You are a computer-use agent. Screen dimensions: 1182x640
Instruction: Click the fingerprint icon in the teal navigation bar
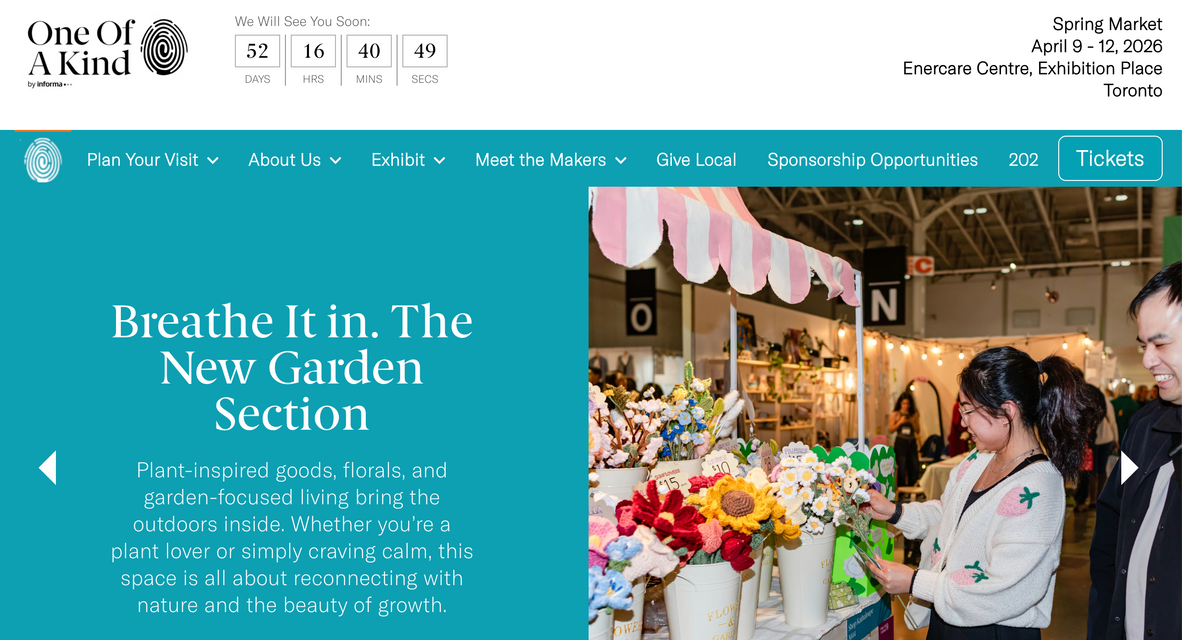point(43,160)
